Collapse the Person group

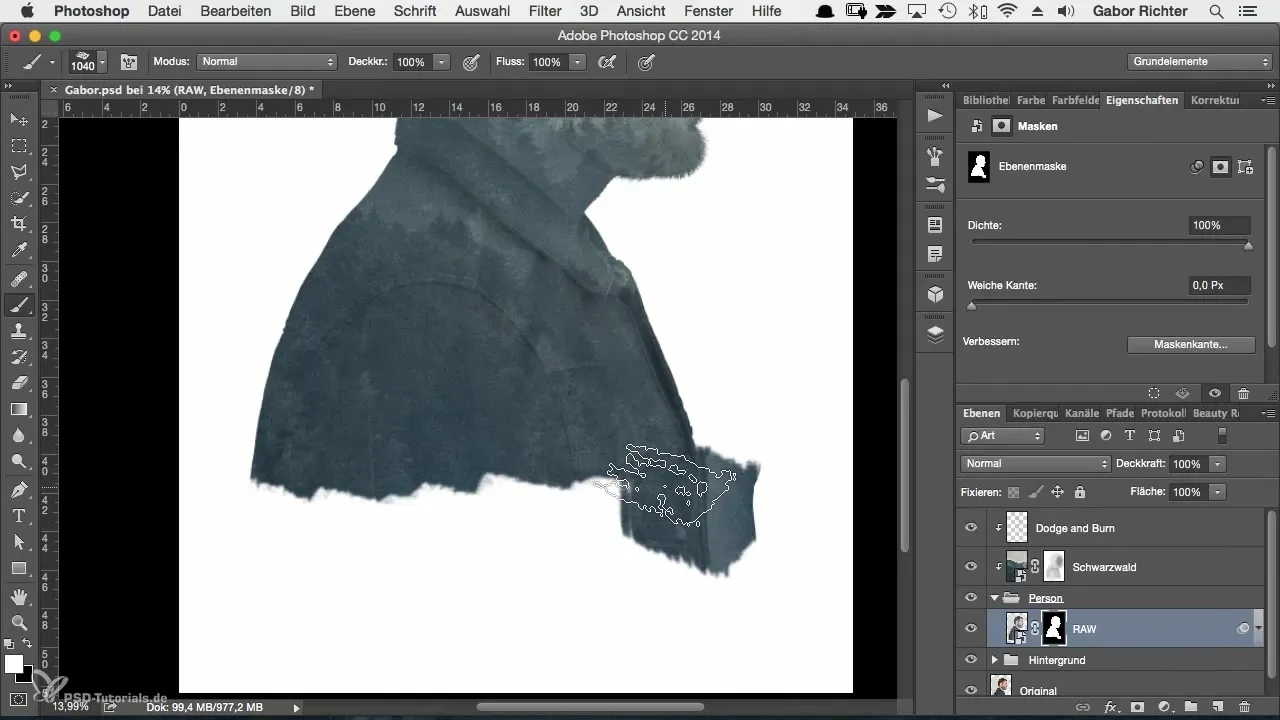pos(994,598)
